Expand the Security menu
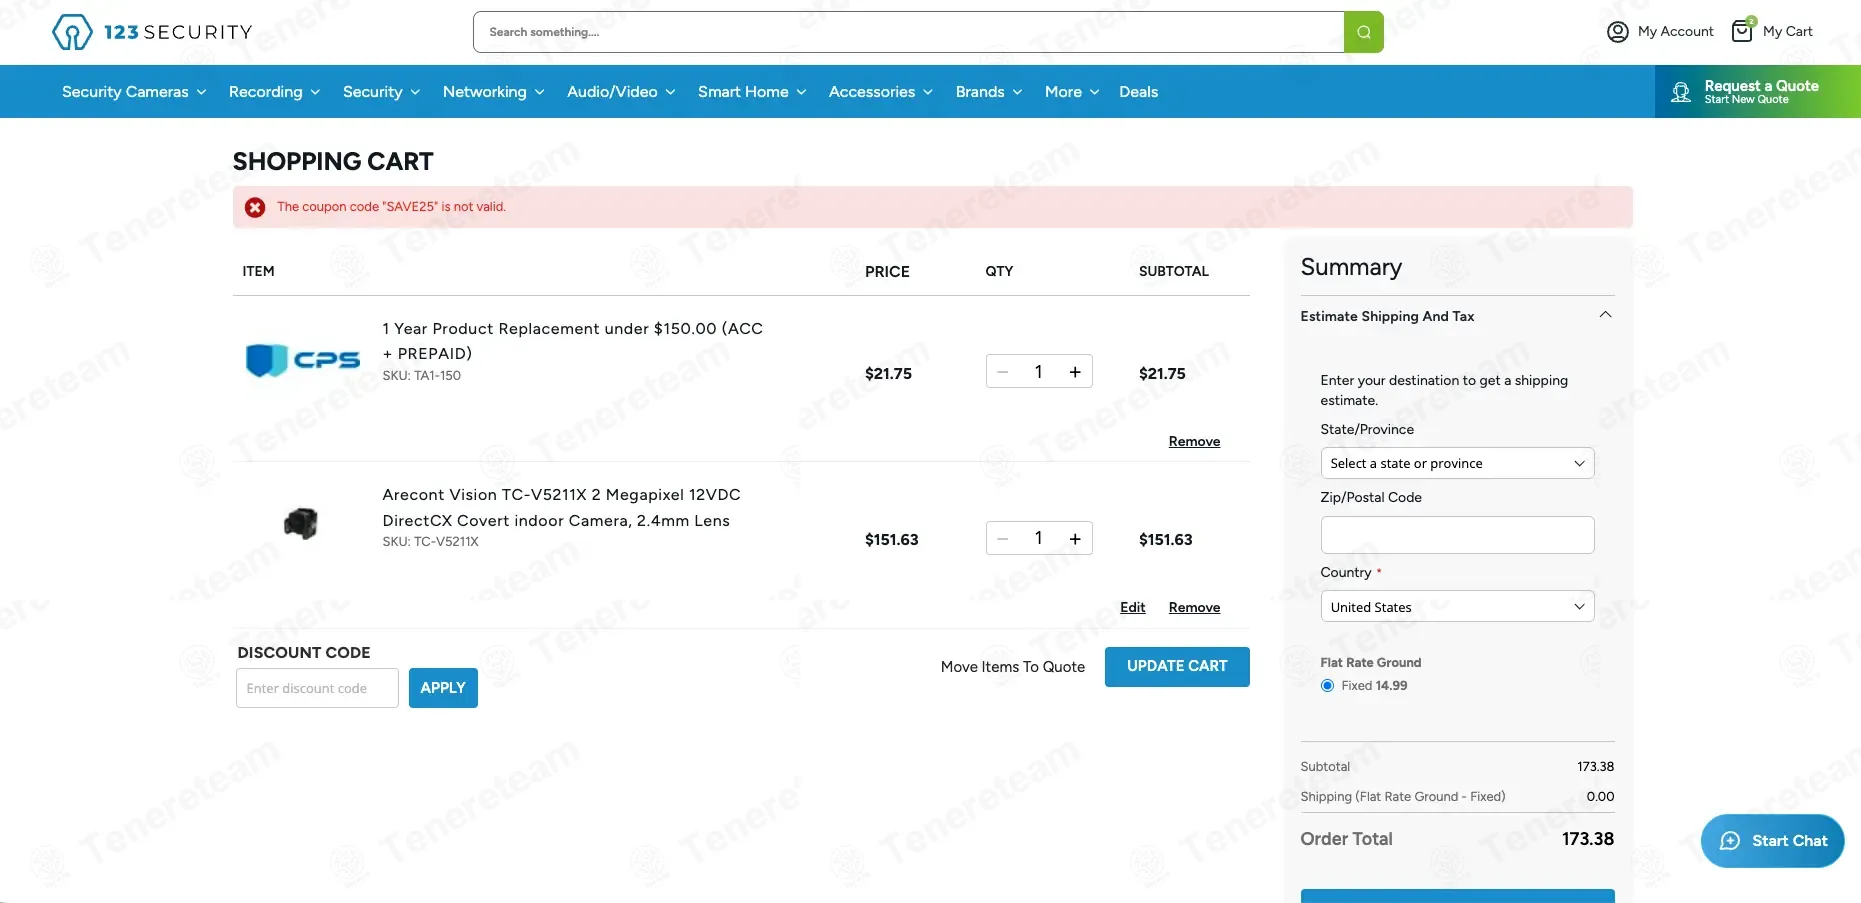Image resolution: width=1861 pixels, height=903 pixels. pos(381,92)
